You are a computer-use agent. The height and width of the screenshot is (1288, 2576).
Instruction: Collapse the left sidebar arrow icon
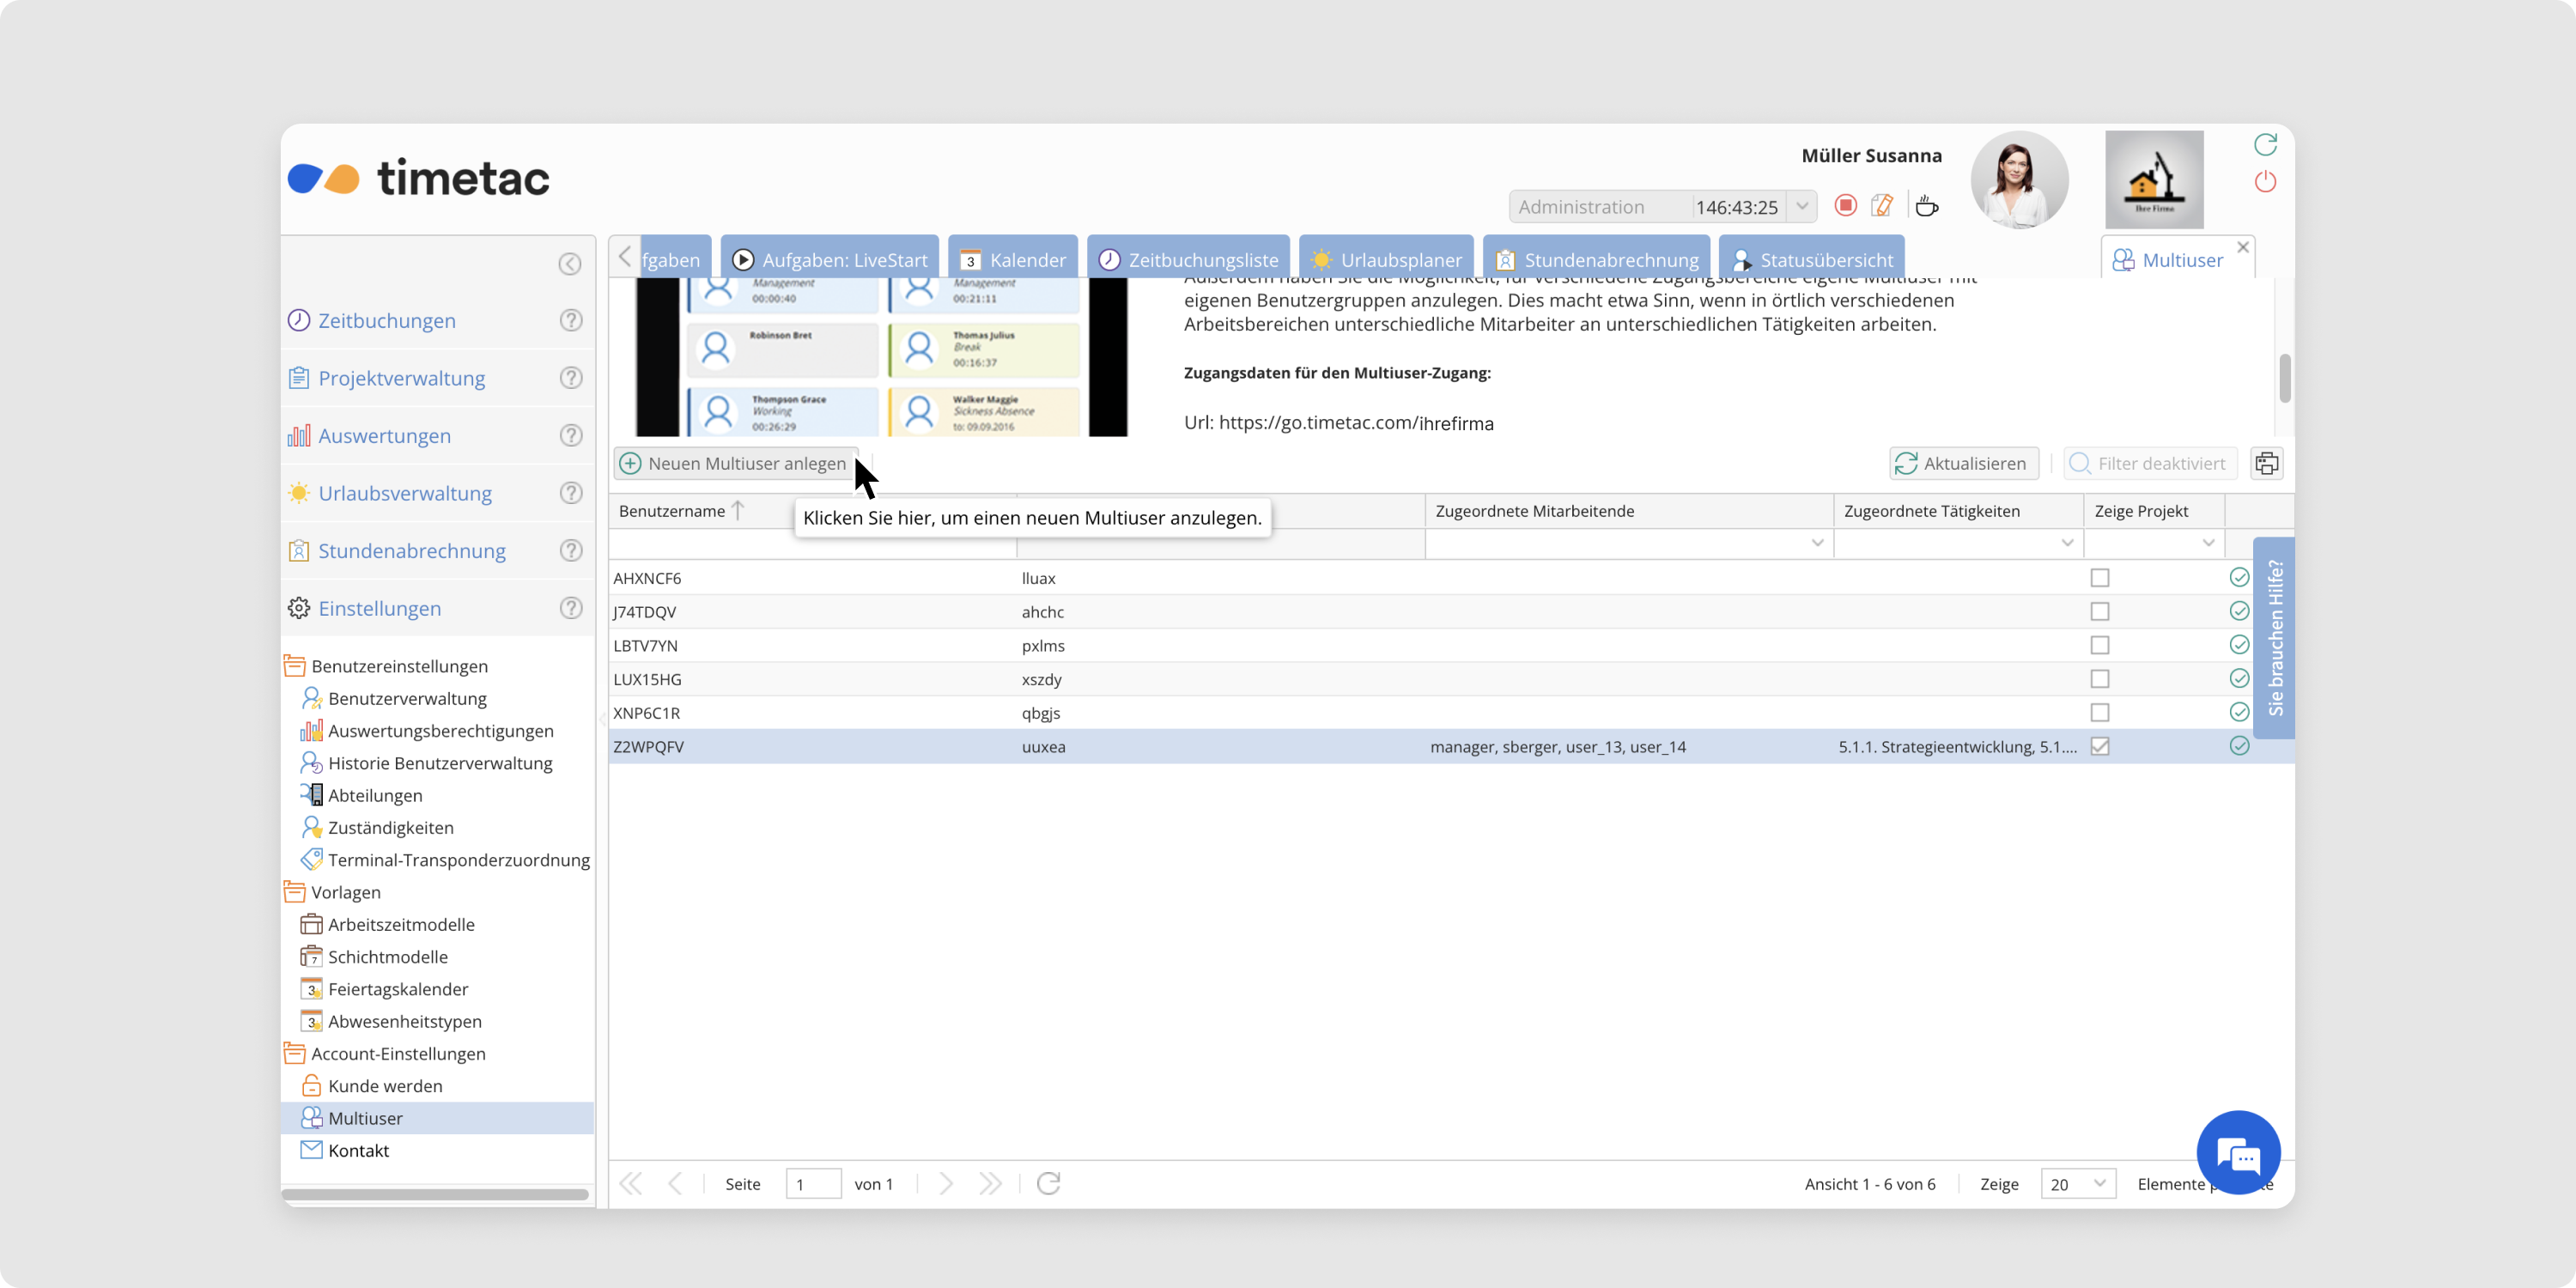(569, 264)
